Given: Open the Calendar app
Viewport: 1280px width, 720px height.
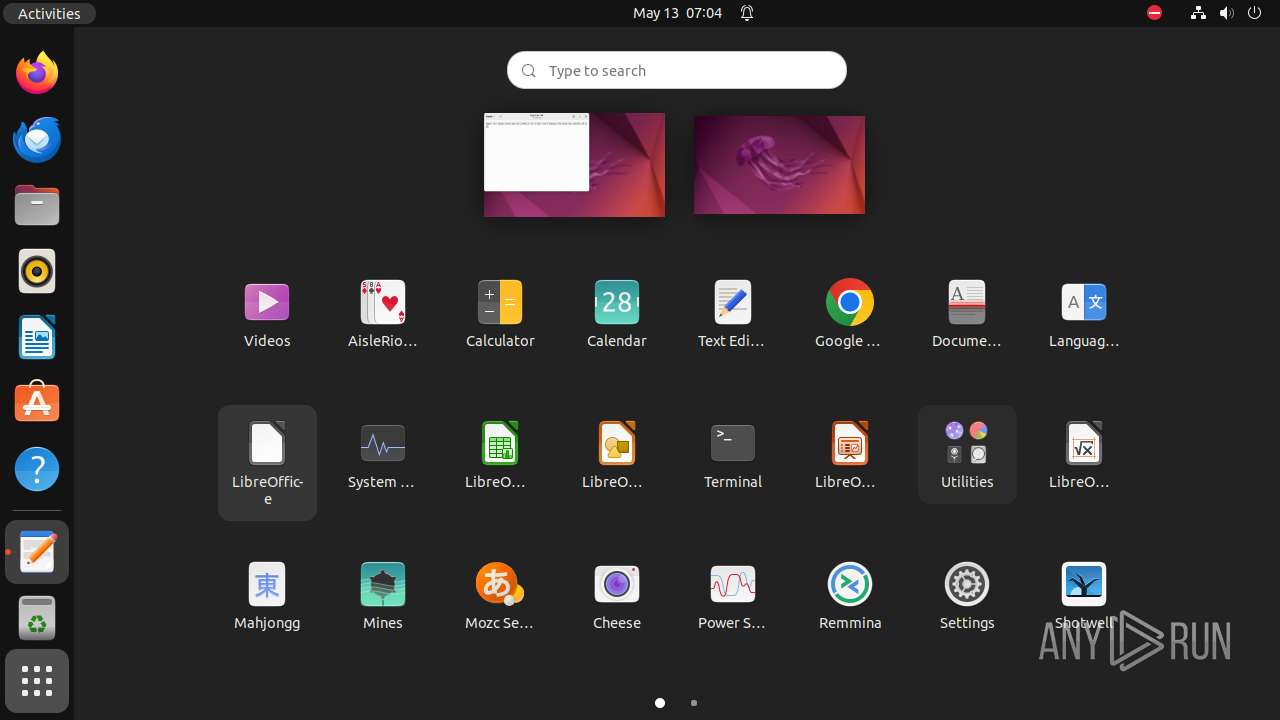Looking at the screenshot, I should (x=617, y=313).
